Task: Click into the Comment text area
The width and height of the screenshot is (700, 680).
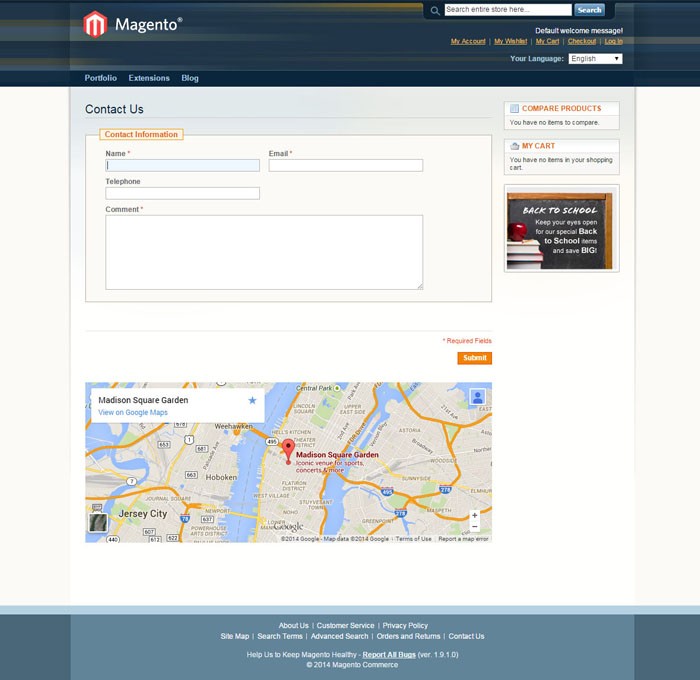Action: tap(264, 252)
